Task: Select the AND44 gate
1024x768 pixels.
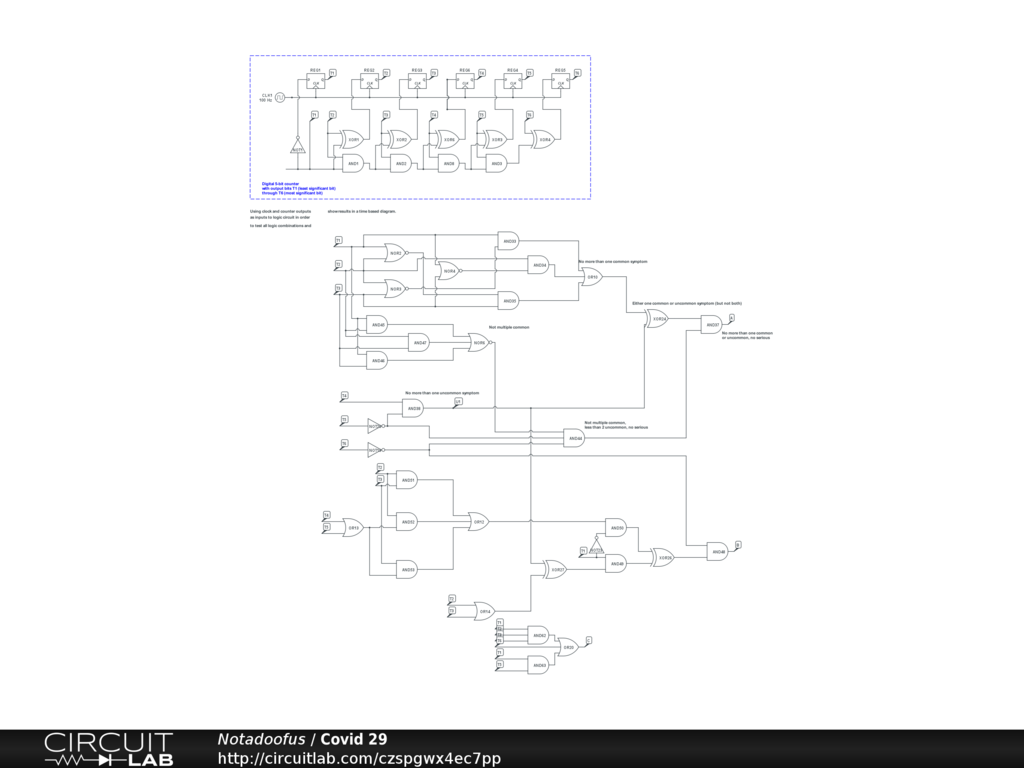Action: click(574, 438)
